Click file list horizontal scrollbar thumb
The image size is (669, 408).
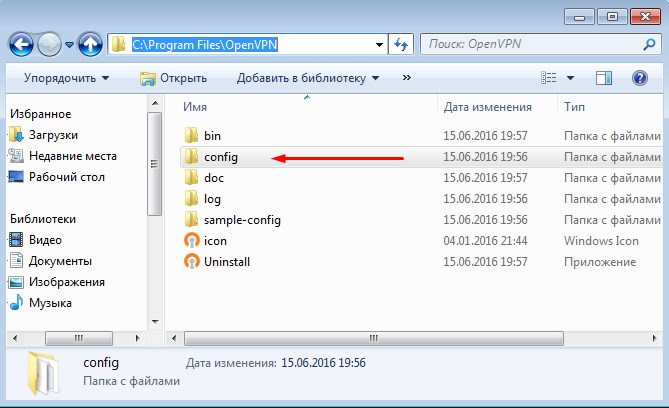coord(374,338)
